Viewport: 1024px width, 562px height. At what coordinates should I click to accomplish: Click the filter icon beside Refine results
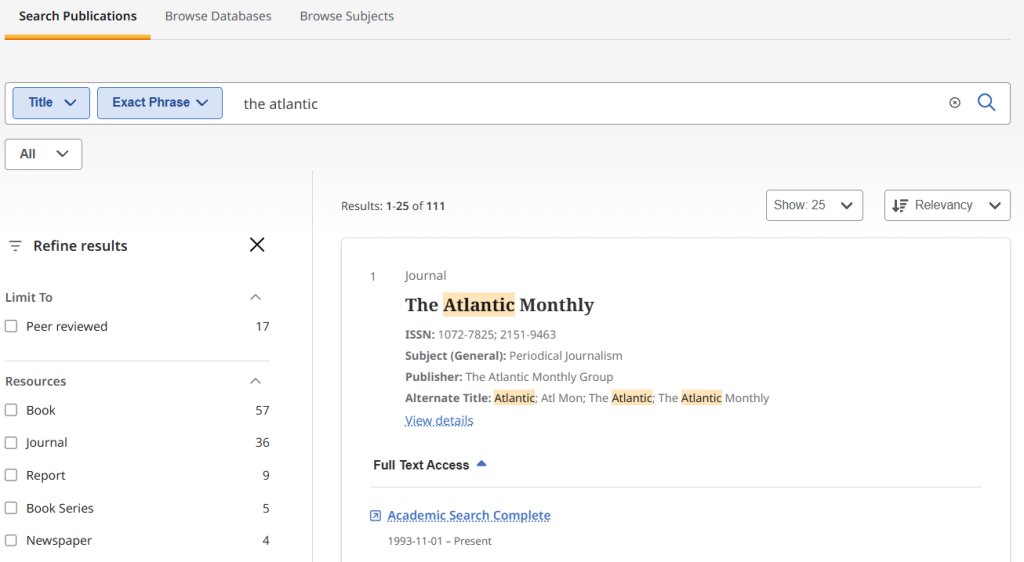(15, 246)
